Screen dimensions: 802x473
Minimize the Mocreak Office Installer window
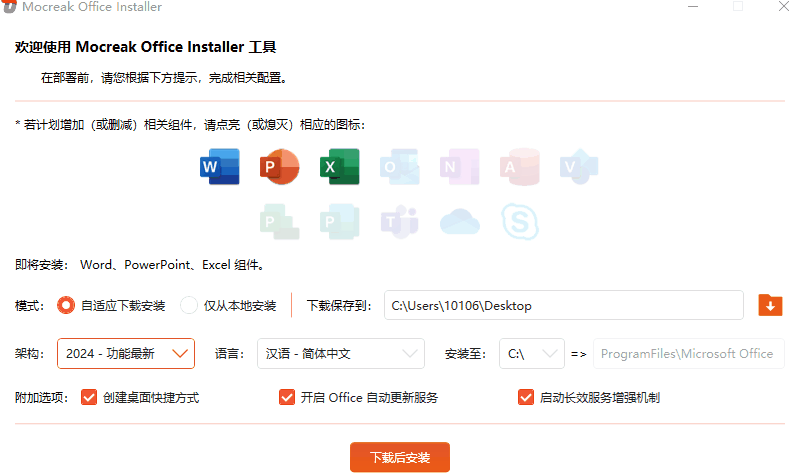coord(693,7)
